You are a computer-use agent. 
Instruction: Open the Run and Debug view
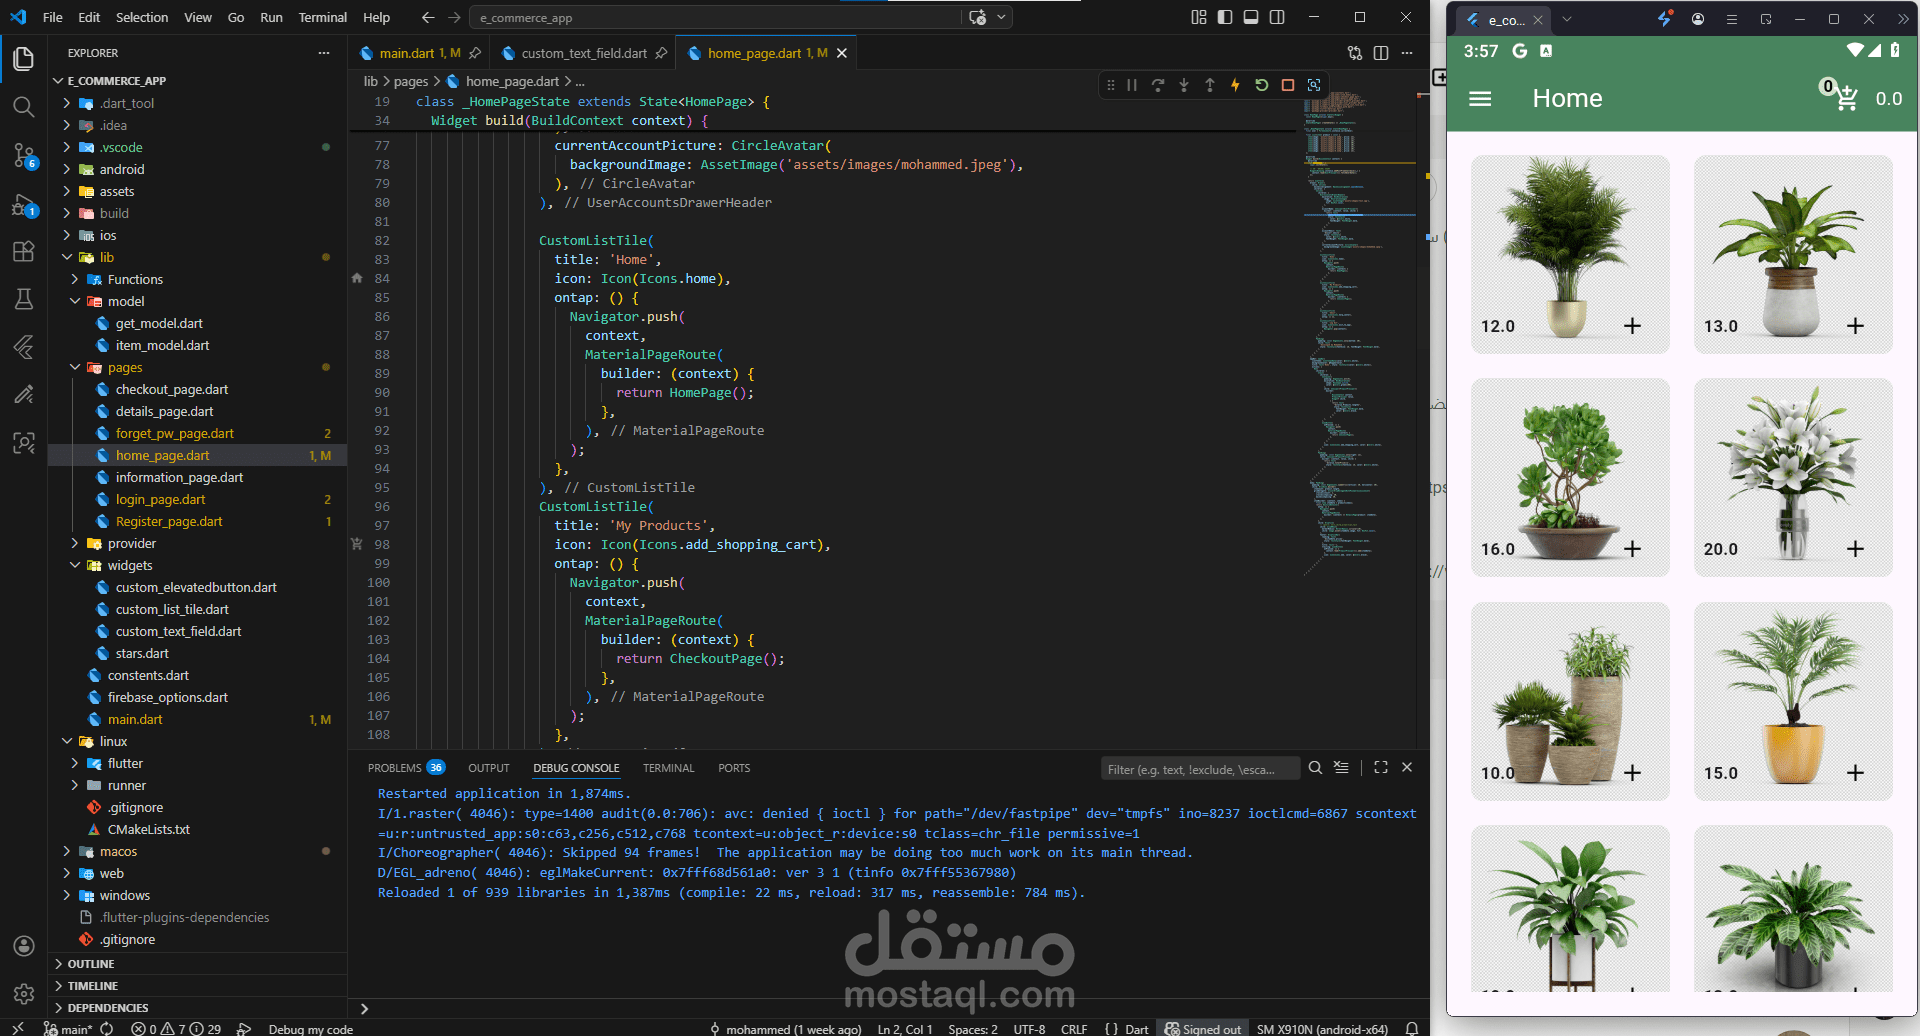(24, 206)
